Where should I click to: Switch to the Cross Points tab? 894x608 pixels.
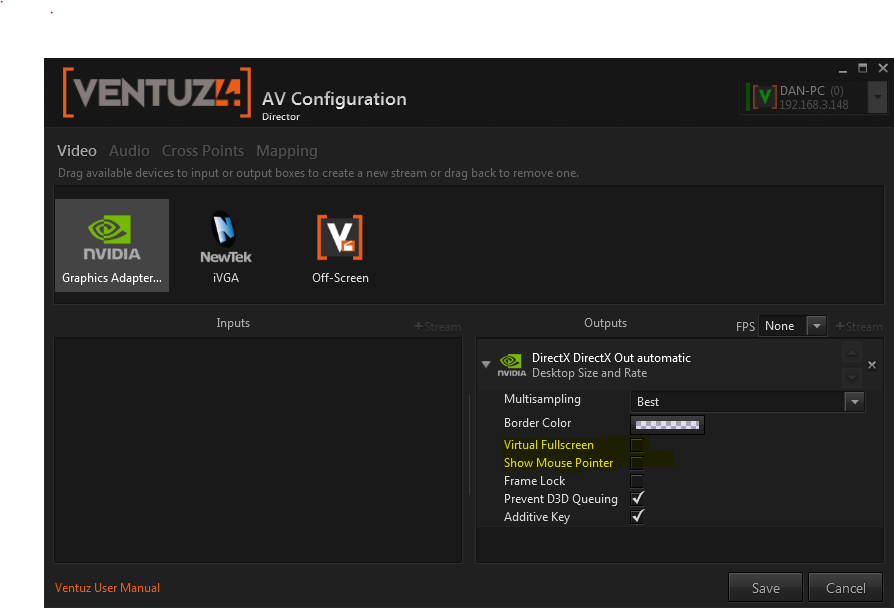click(x=203, y=151)
